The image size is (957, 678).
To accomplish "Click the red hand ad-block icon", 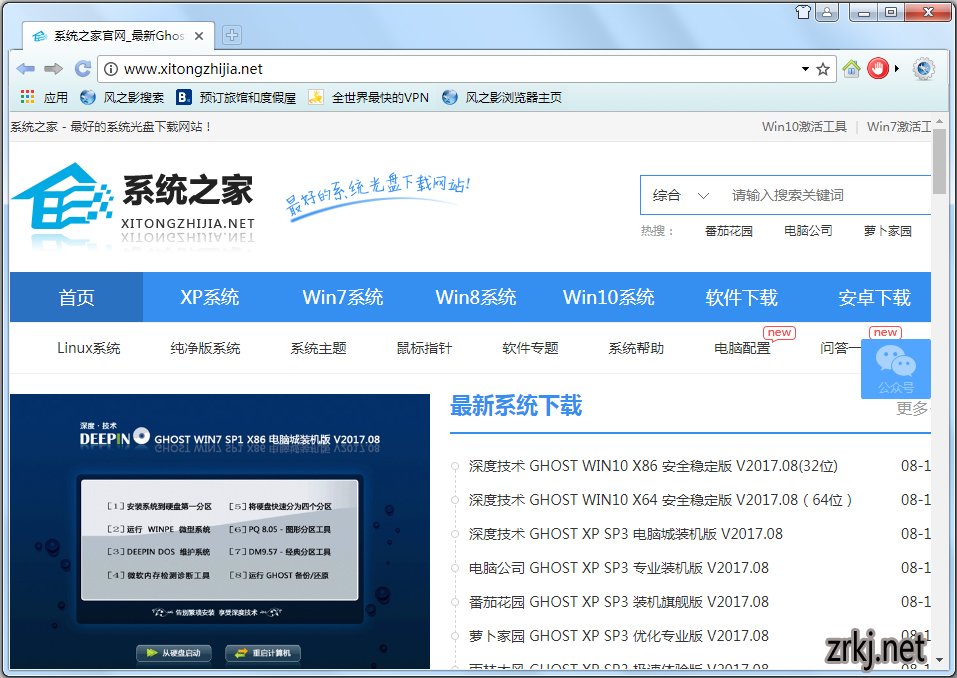I will (878, 68).
